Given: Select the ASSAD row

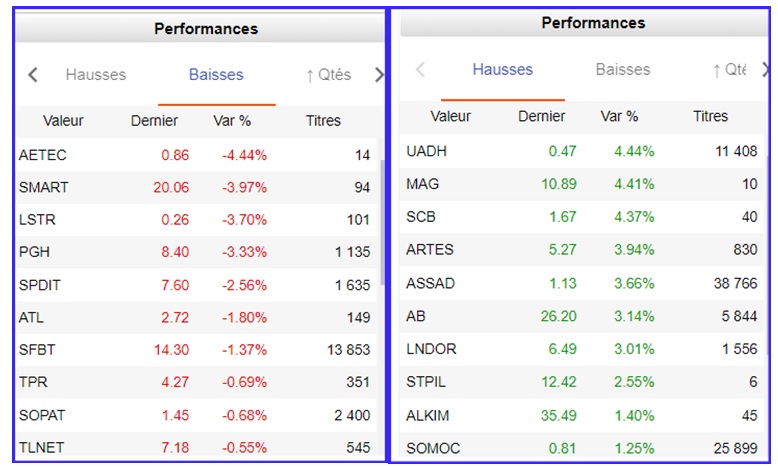Looking at the screenshot, I should click(430, 283).
